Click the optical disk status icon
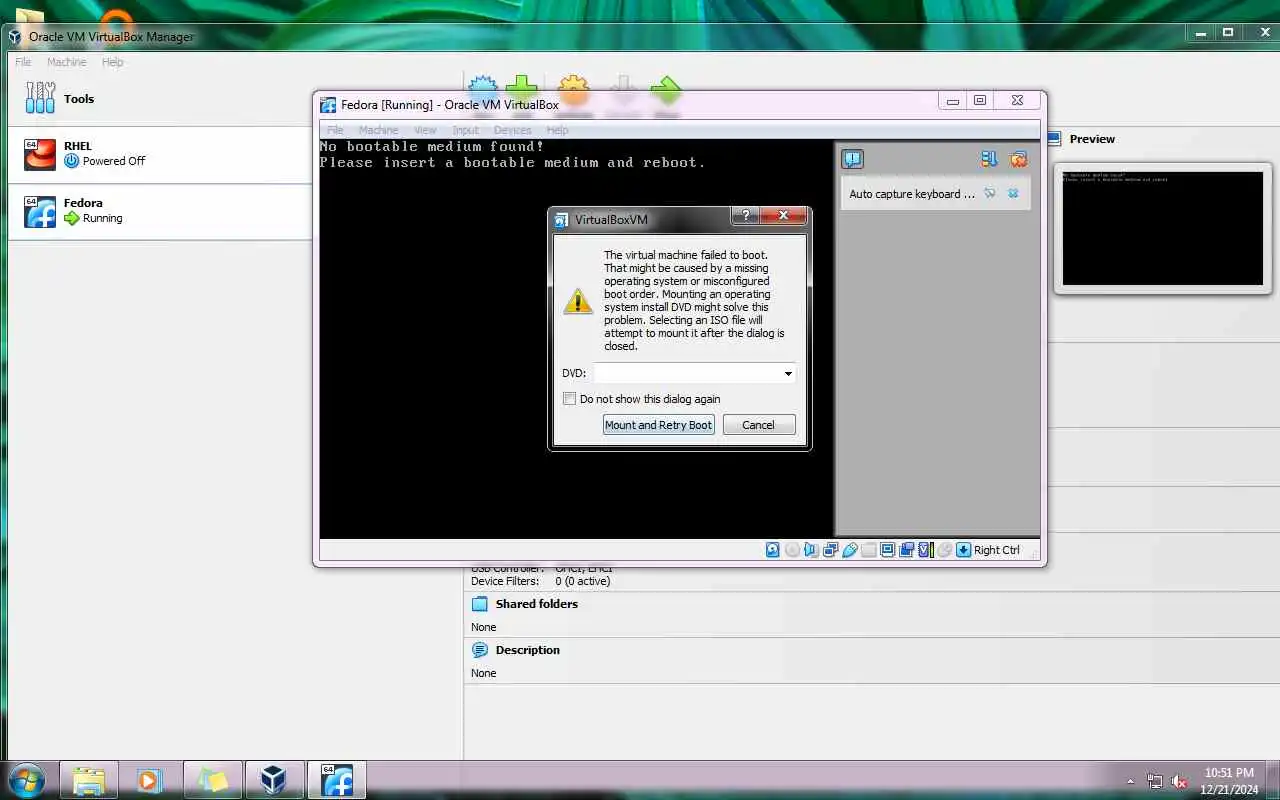Image resolution: width=1280 pixels, height=800 pixels. pyautogui.click(x=792, y=550)
